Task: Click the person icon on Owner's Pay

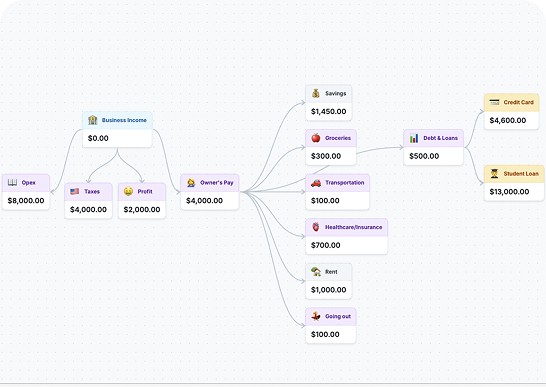Action: (x=191, y=183)
